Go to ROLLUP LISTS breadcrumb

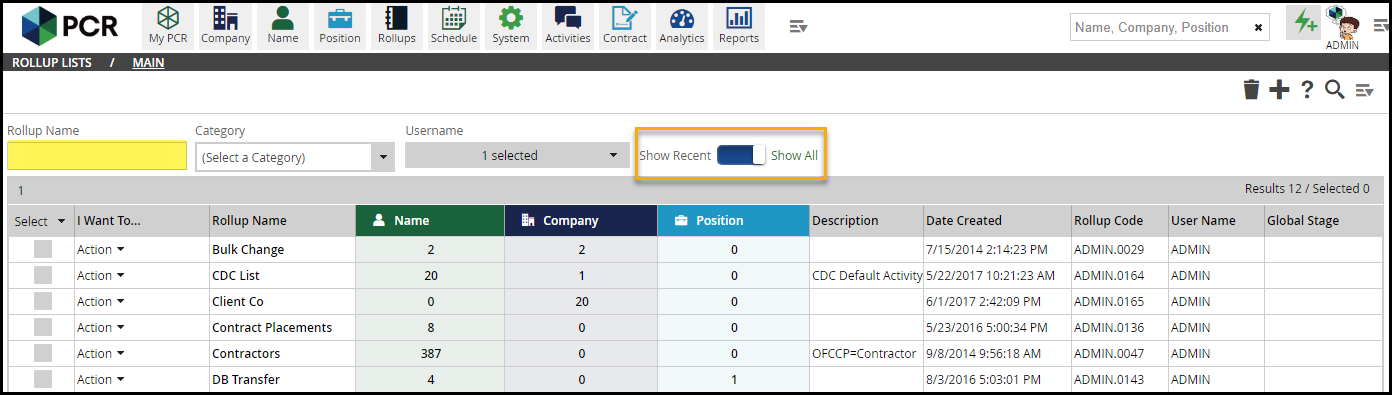point(52,63)
